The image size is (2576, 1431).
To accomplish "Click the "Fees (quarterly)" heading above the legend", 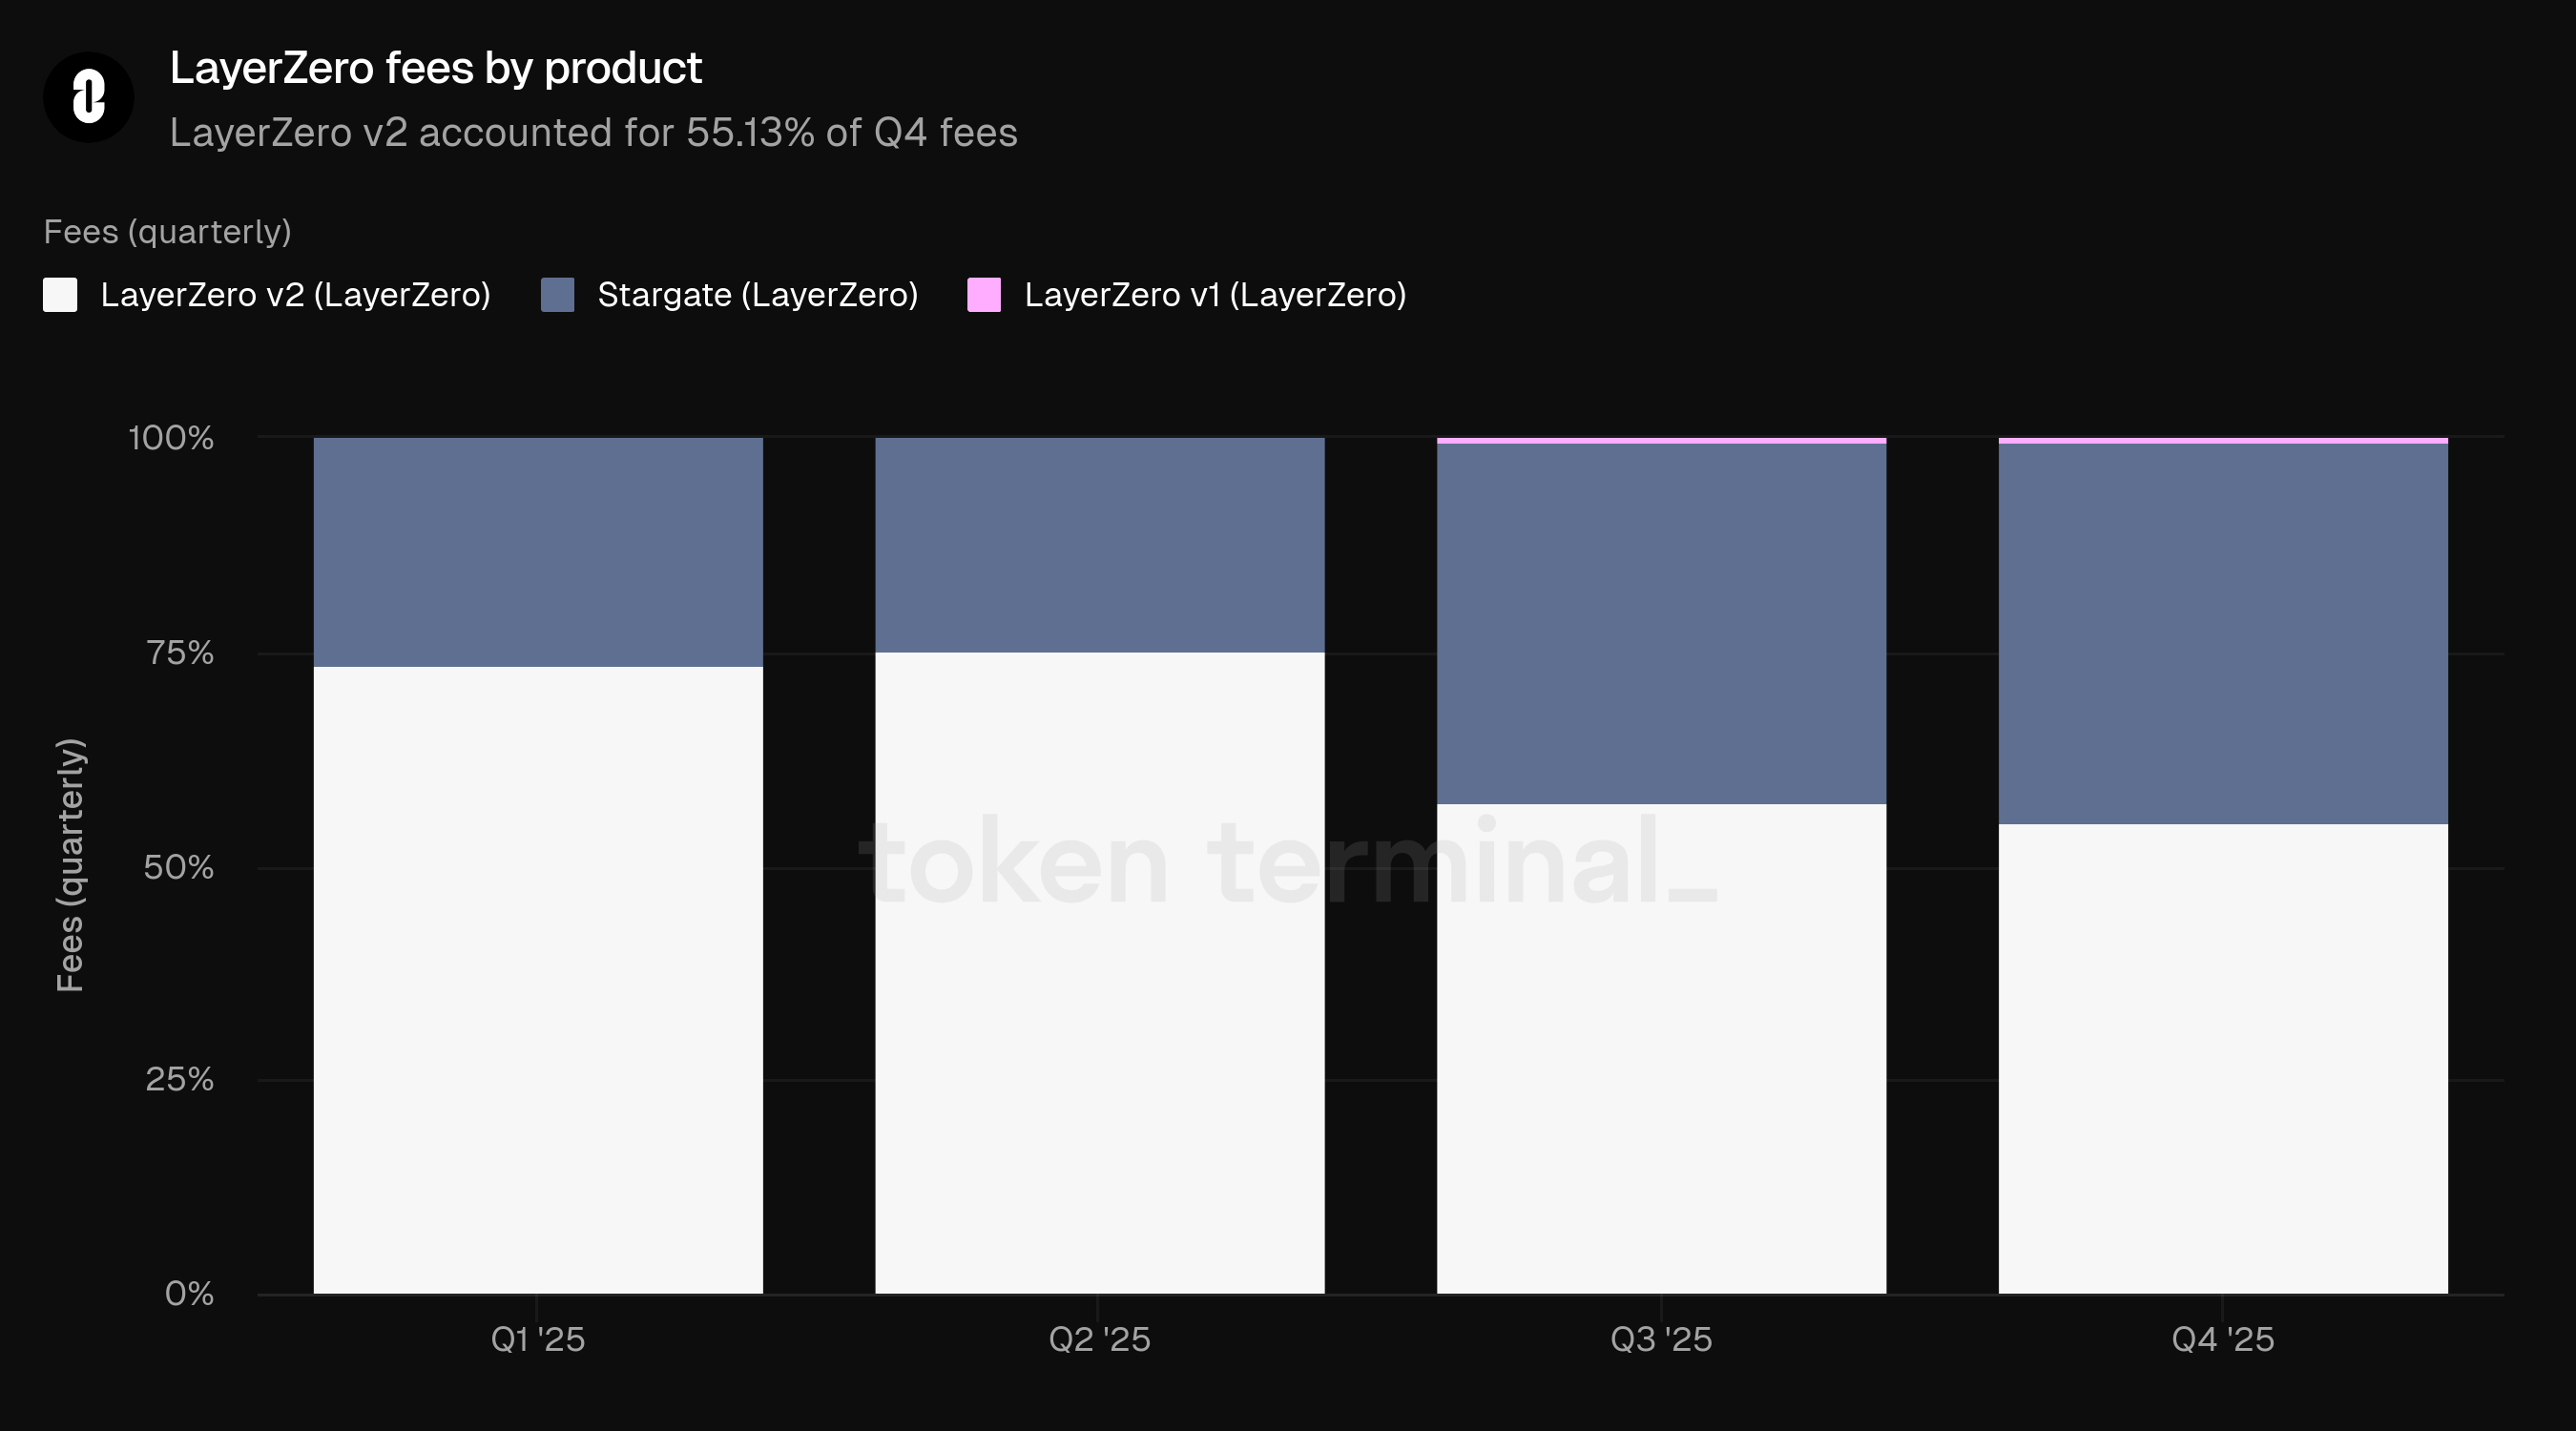I will point(167,232).
